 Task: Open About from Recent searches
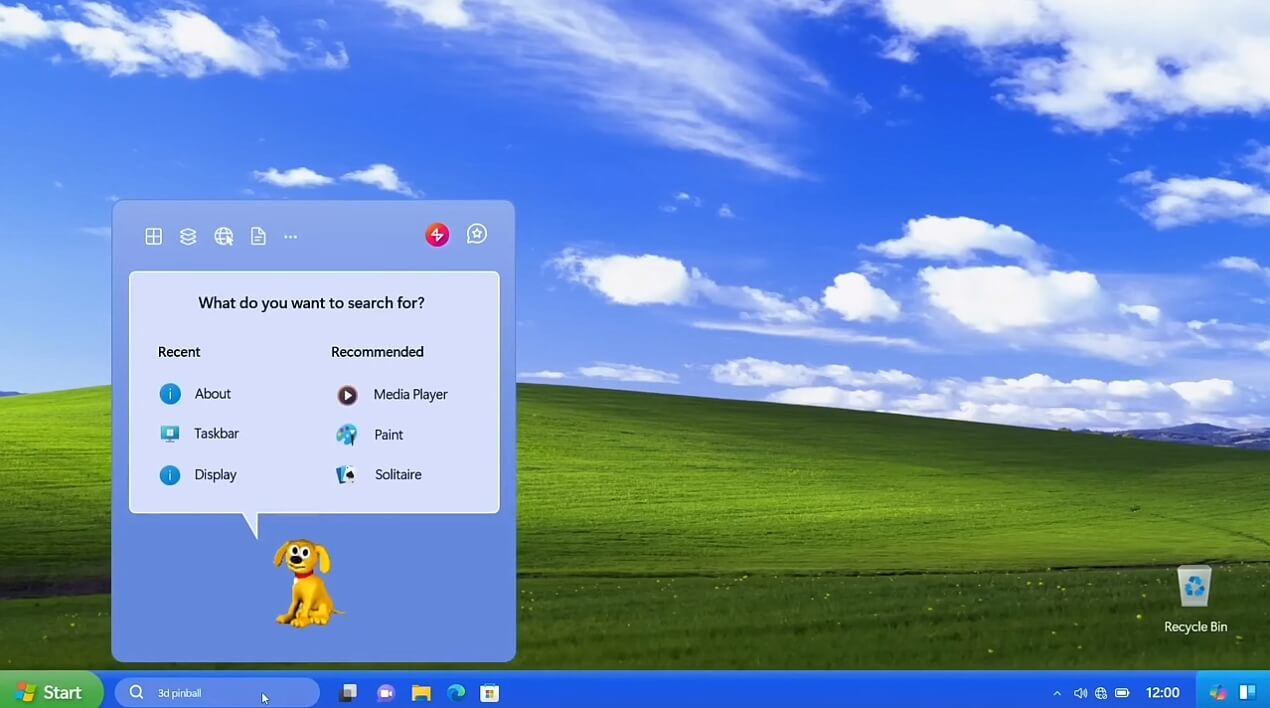pyautogui.click(x=212, y=393)
